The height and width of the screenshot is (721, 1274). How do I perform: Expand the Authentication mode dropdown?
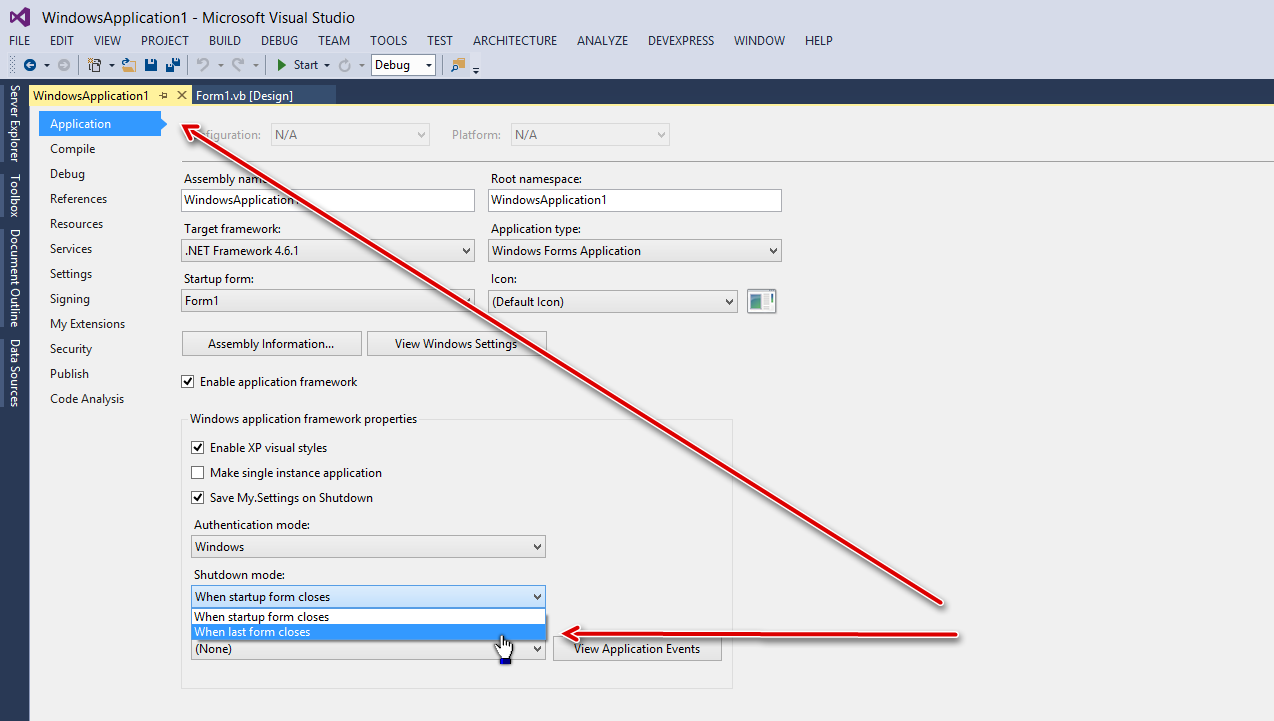[x=368, y=547]
